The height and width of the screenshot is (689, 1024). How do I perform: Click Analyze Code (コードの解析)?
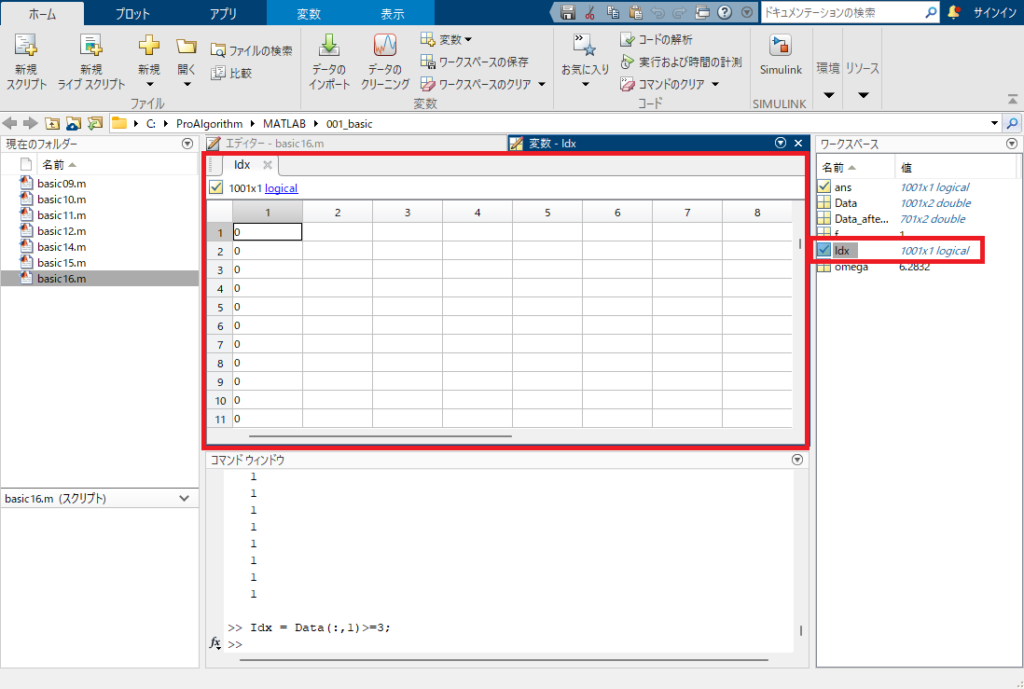pyautogui.click(x=656, y=40)
